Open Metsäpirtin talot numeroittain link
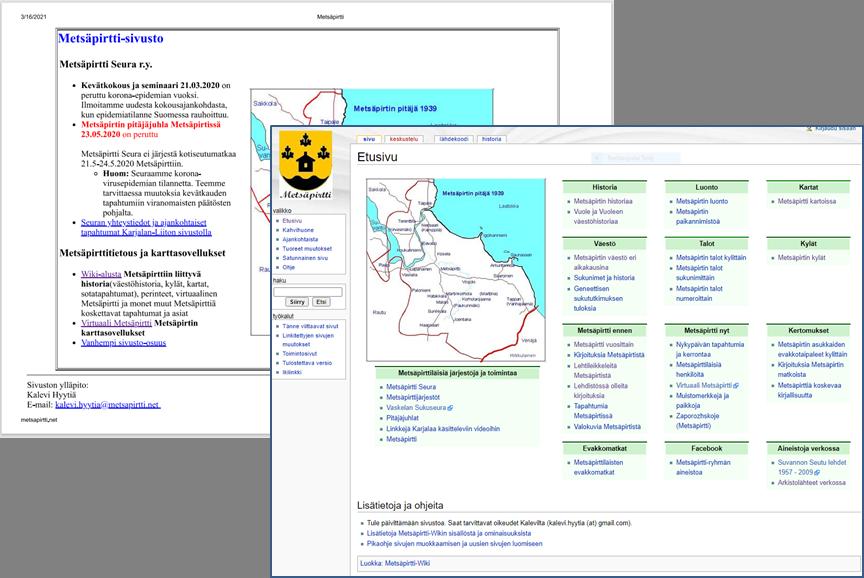Screen dimensions: 864x578 pos(699,294)
